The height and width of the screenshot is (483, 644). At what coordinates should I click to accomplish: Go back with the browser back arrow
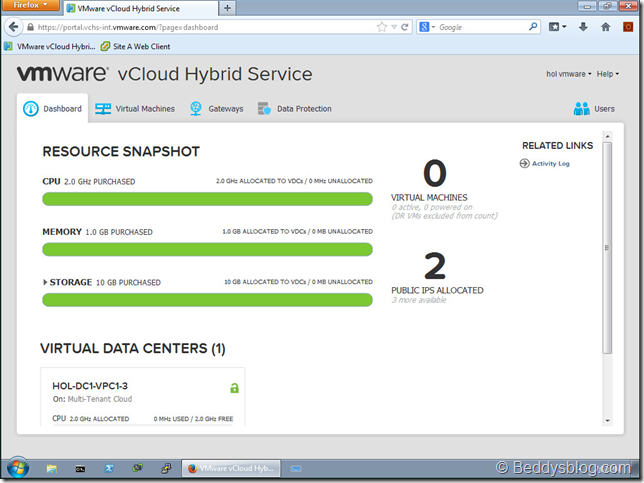click(13, 27)
